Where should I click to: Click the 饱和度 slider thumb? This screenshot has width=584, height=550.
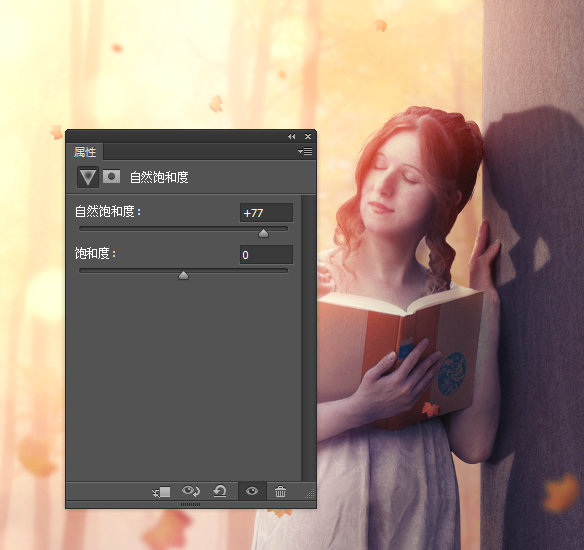pos(183,276)
